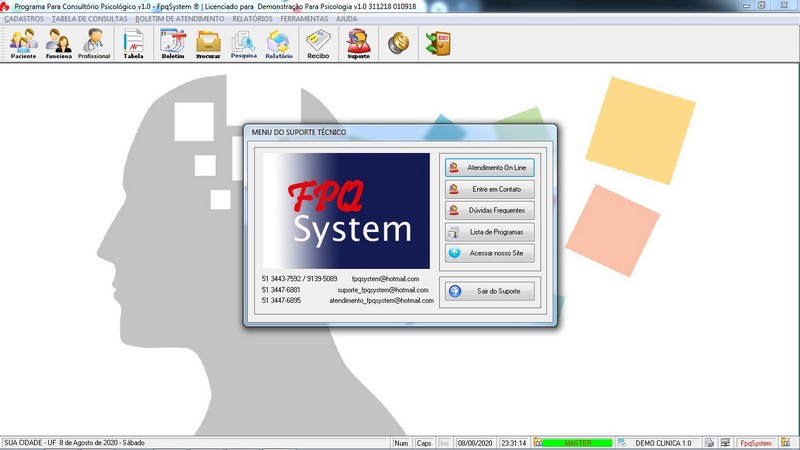Open the Recibo receipt icon
Image resolution: width=800 pixels, height=450 pixels.
(x=318, y=44)
